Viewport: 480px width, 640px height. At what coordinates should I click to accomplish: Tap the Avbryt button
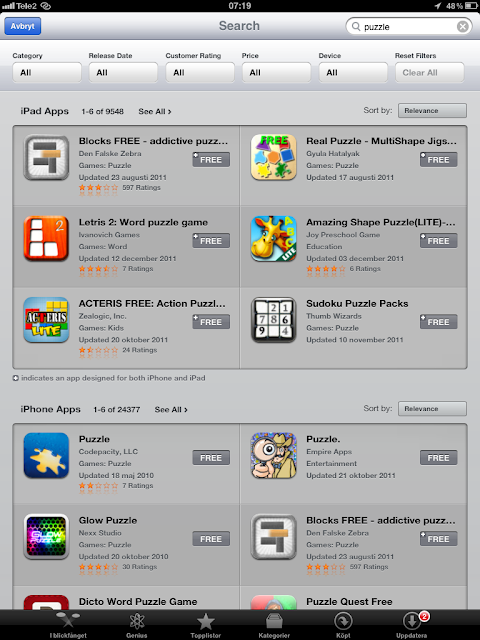[x=22, y=26]
